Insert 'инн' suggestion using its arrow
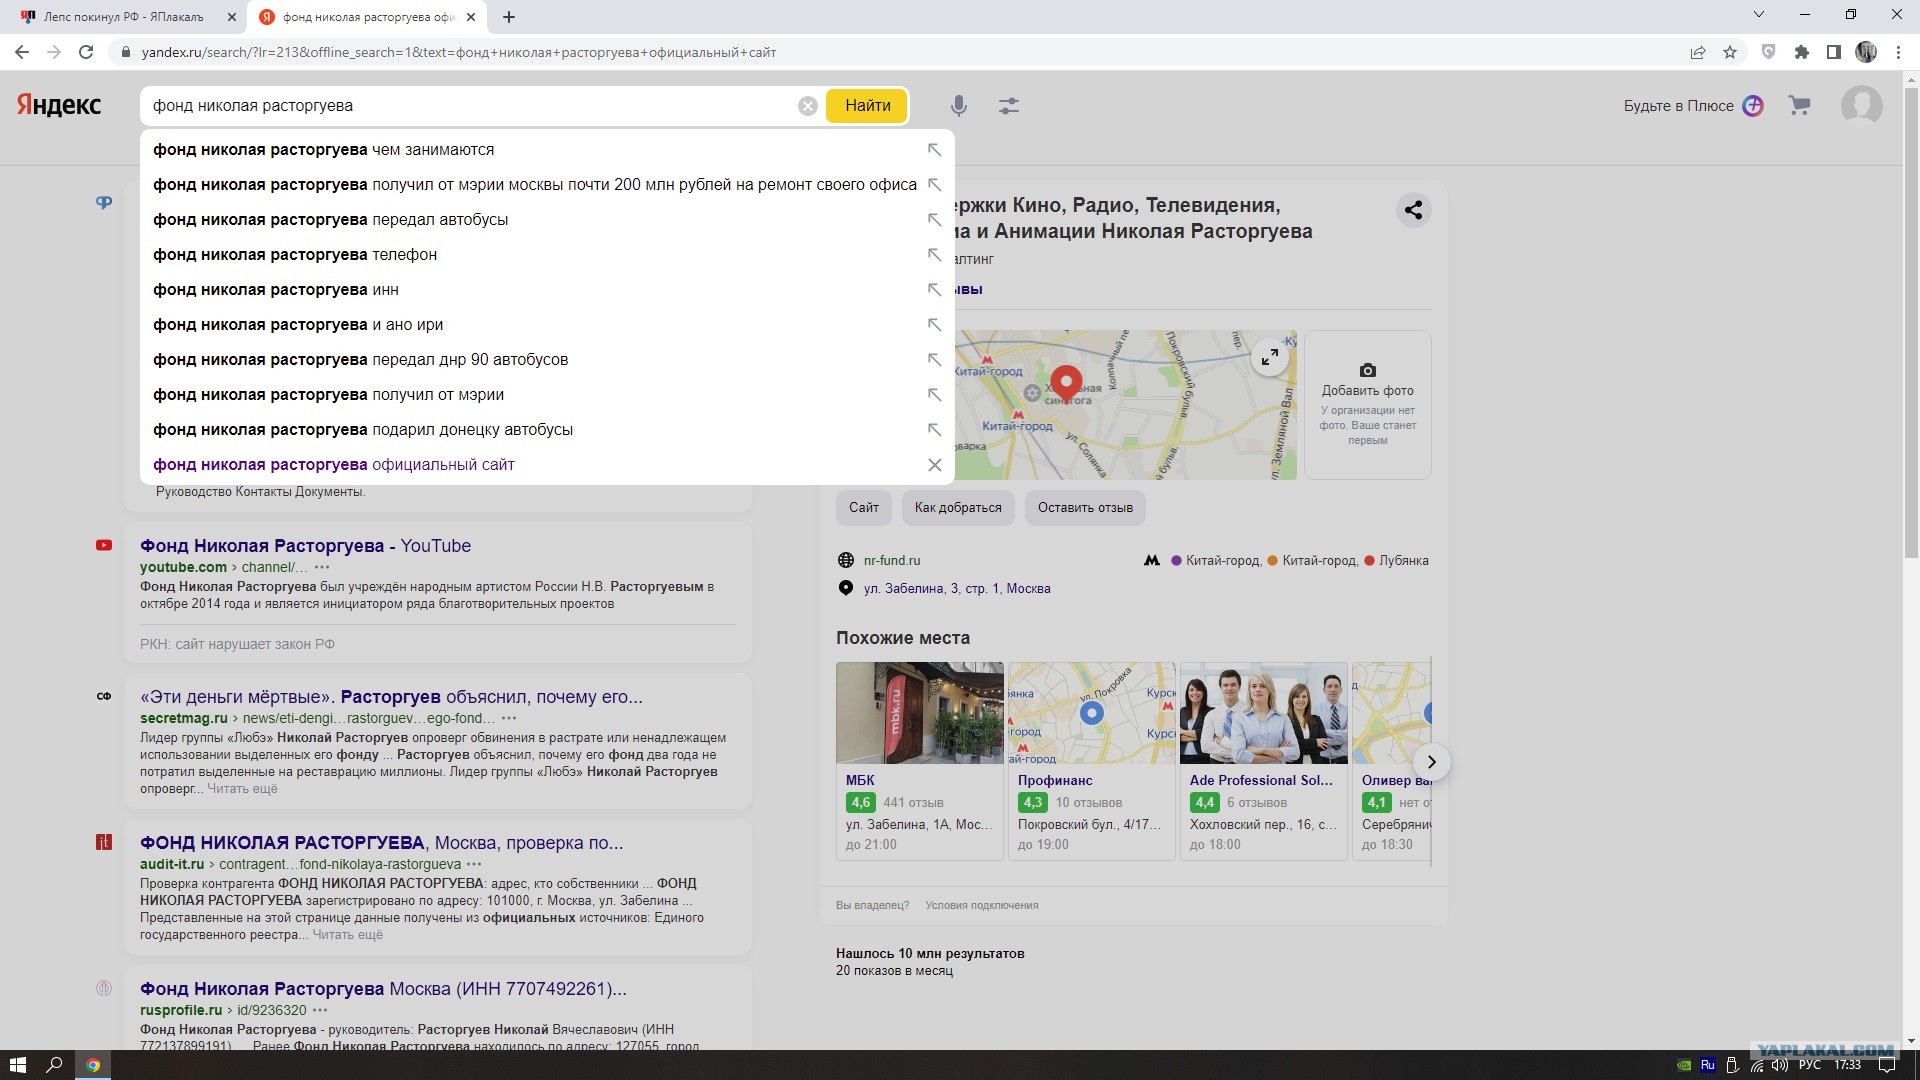Image resolution: width=1920 pixels, height=1080 pixels. pyautogui.click(x=935, y=290)
